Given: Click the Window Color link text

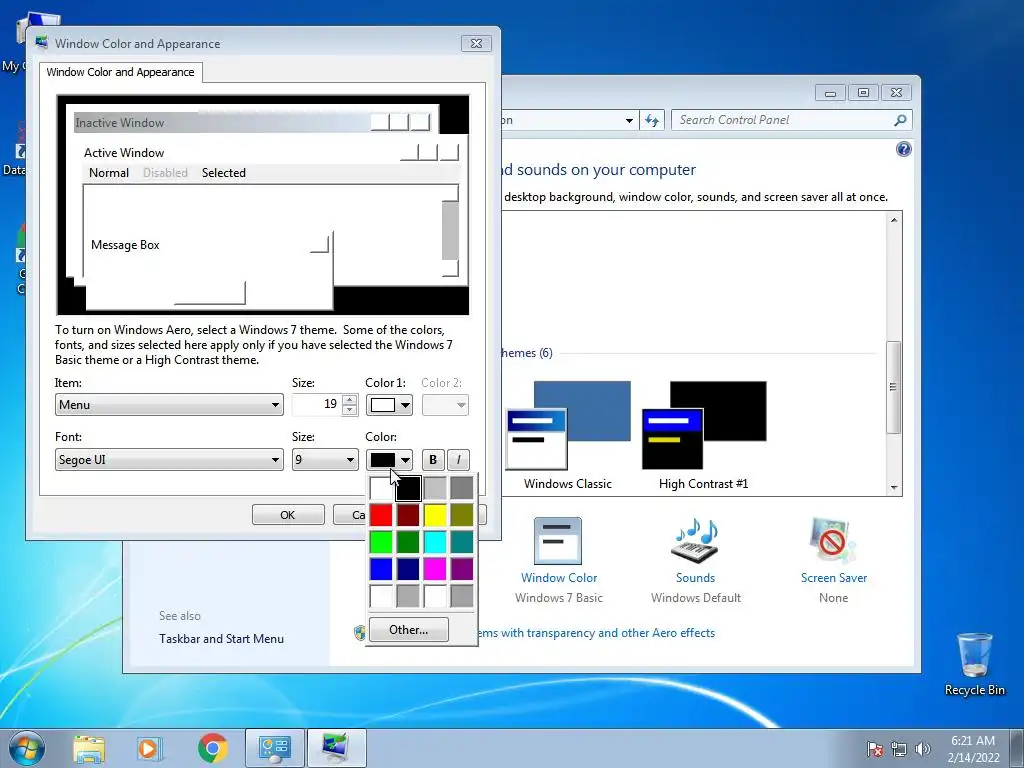Looking at the screenshot, I should [x=559, y=578].
